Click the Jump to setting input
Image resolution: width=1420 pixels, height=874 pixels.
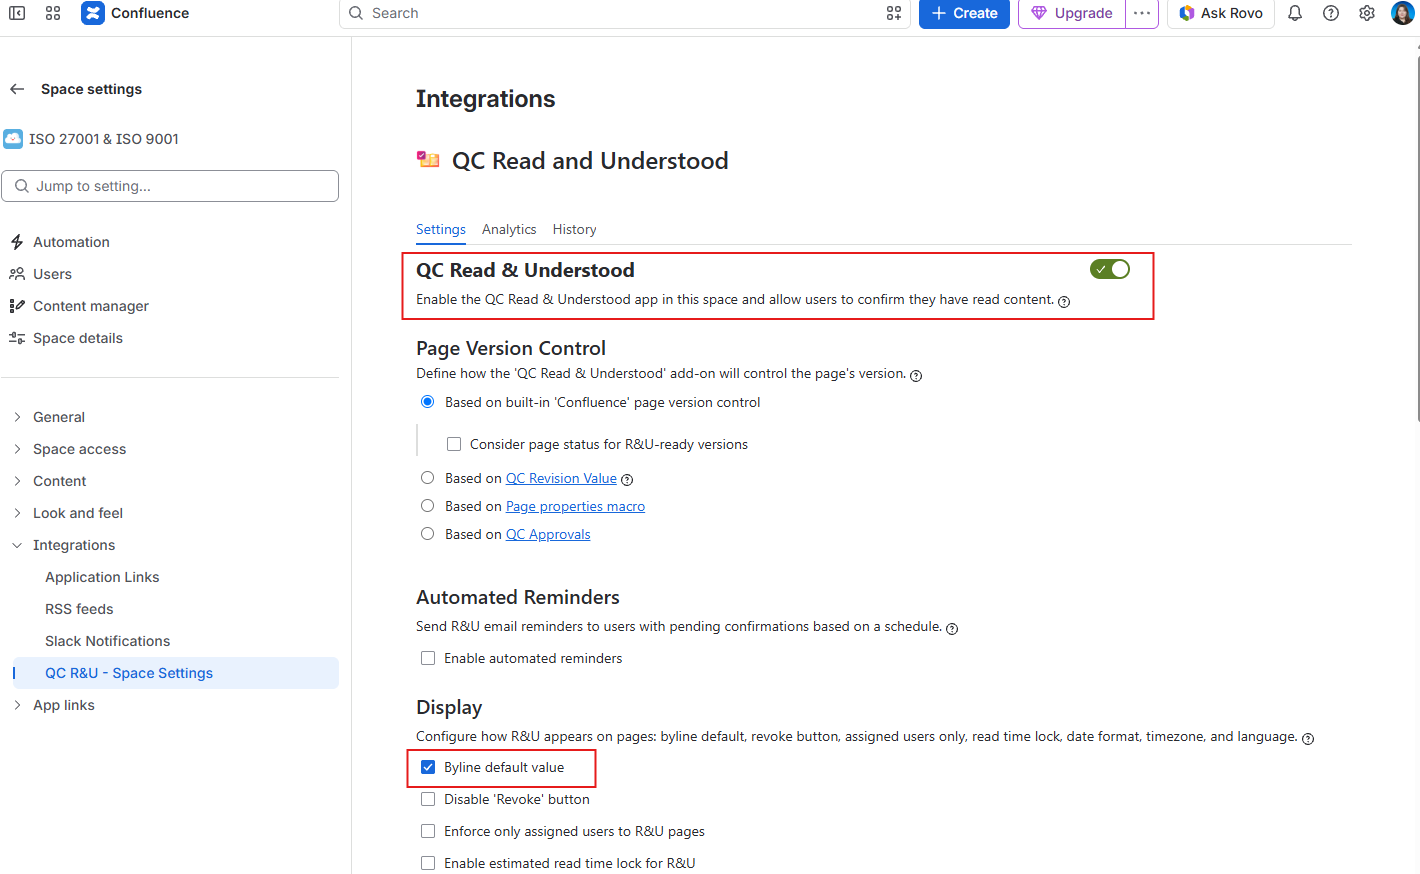(170, 186)
